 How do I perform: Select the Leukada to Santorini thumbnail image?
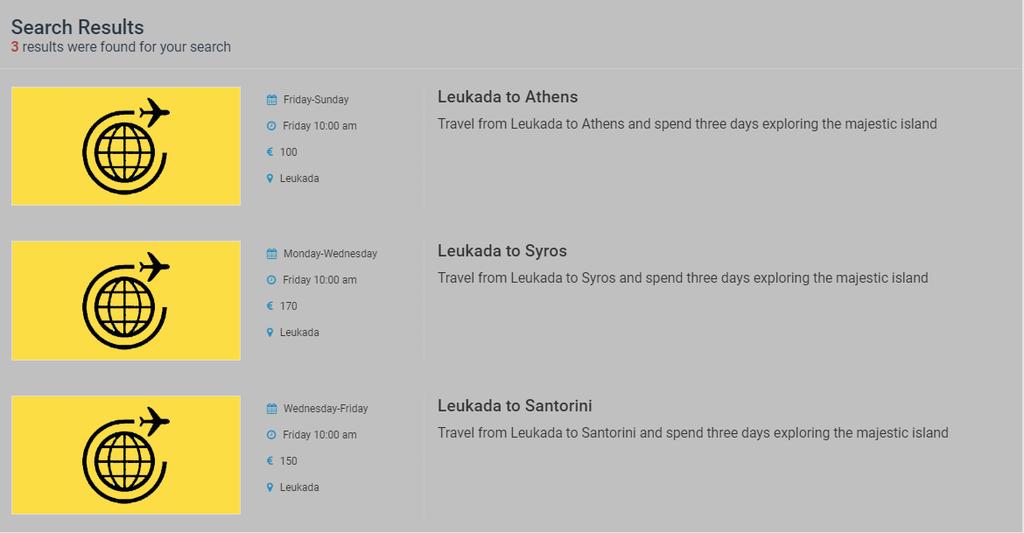pyautogui.click(x=126, y=455)
